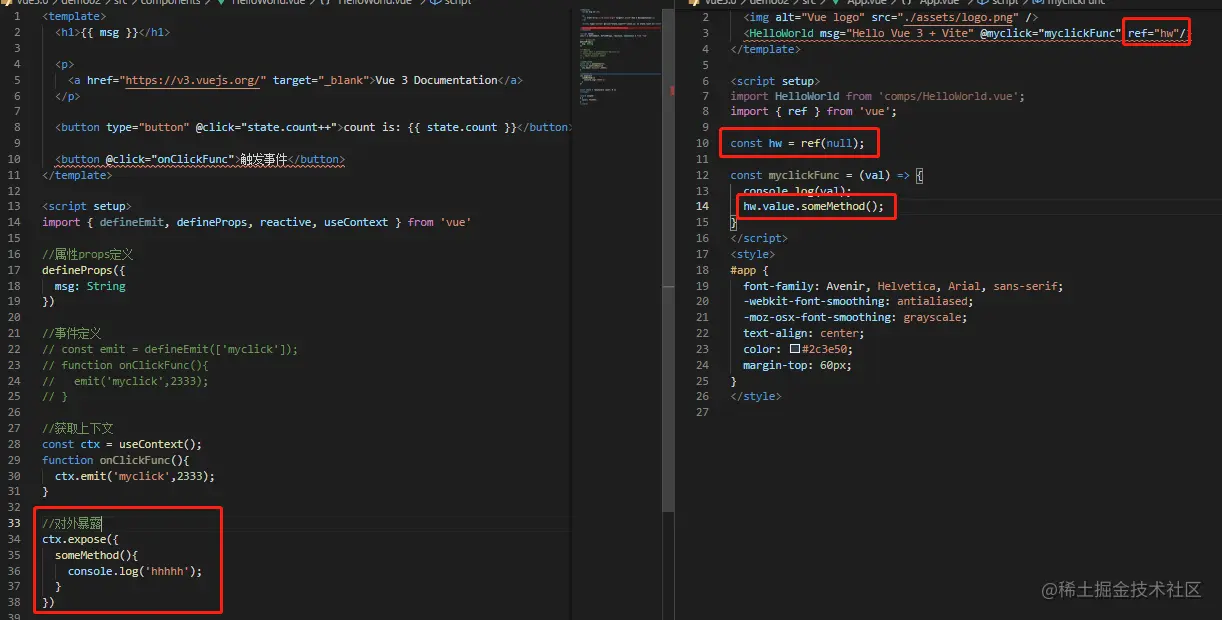Click '-moz-osx-font-smoothing: grayscale;' line
This screenshot has width=1222, height=620.
(855, 318)
